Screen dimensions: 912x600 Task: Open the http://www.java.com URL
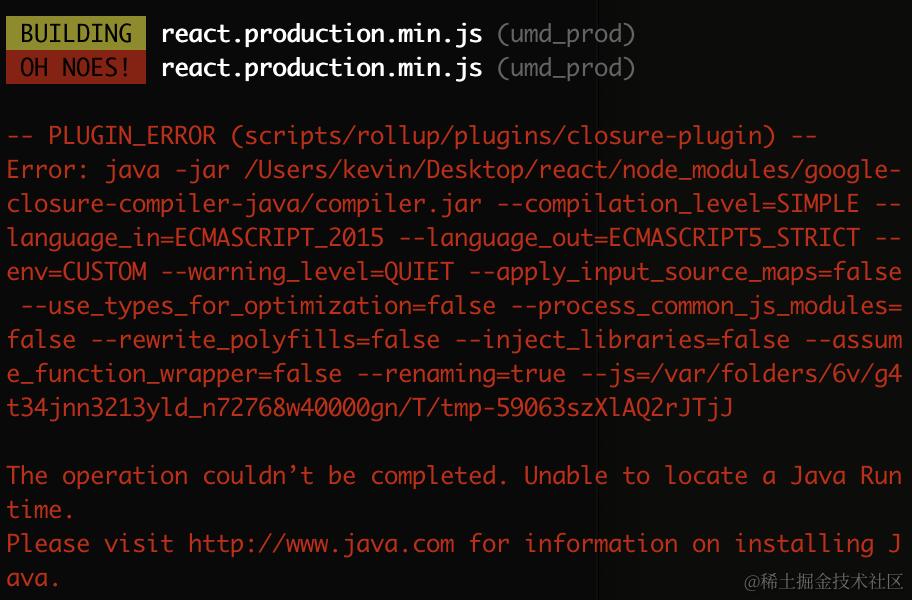[322, 544]
